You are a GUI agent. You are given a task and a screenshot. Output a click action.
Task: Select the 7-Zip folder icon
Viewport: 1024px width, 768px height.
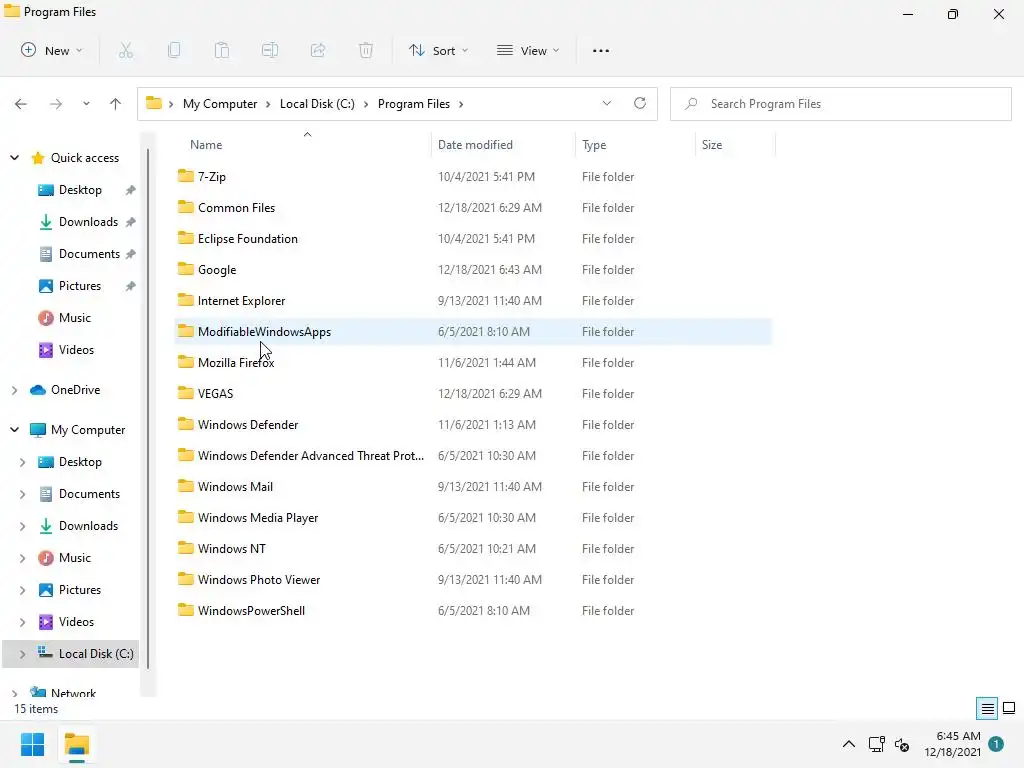(x=186, y=176)
